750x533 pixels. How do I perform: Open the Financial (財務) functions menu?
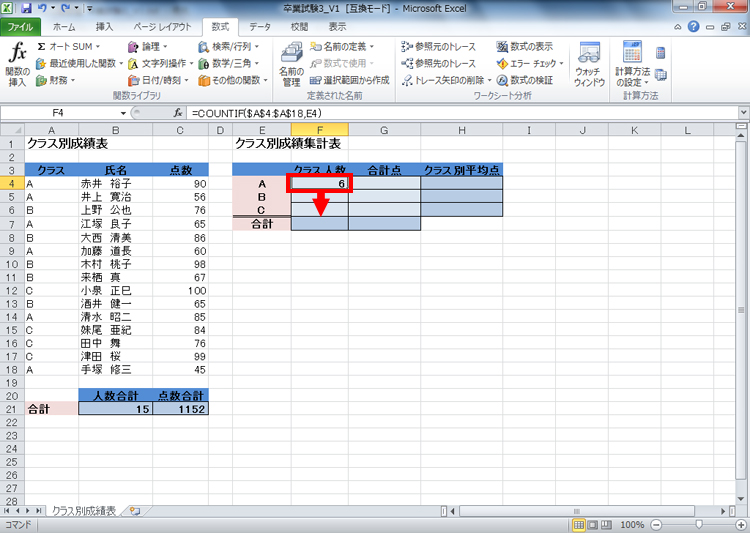click(55, 80)
